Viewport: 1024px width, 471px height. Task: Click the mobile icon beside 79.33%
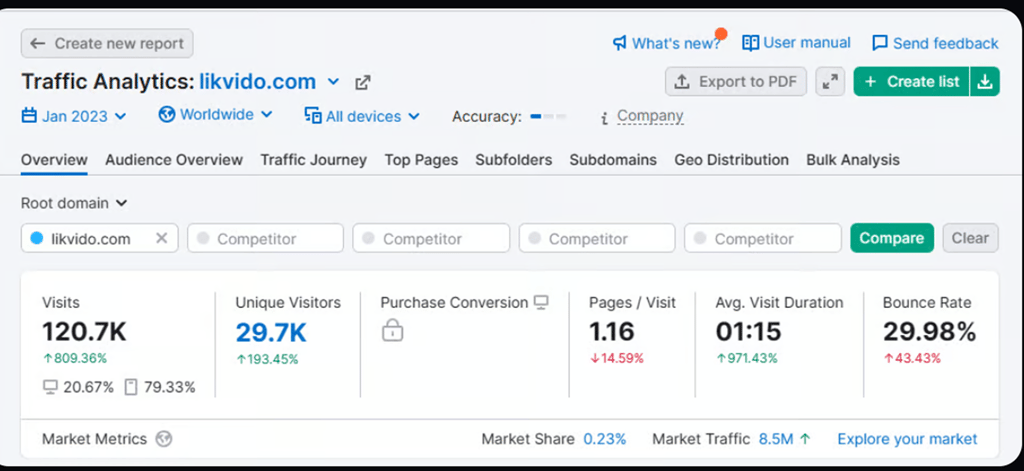tap(131, 387)
